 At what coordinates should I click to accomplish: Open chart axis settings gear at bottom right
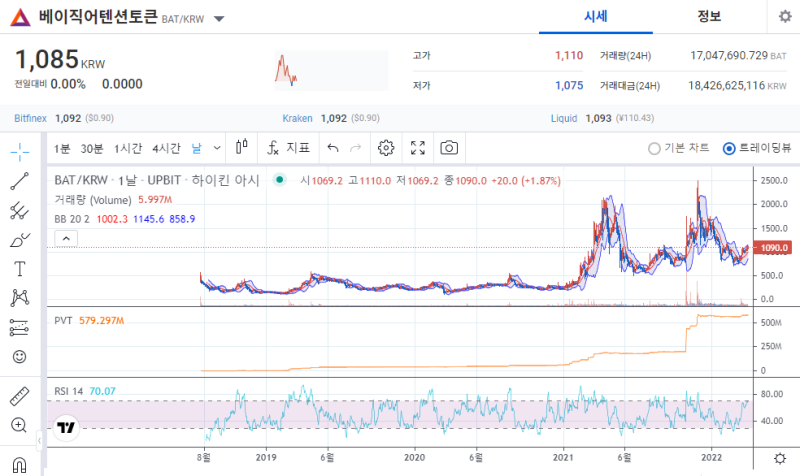[x=780, y=458]
